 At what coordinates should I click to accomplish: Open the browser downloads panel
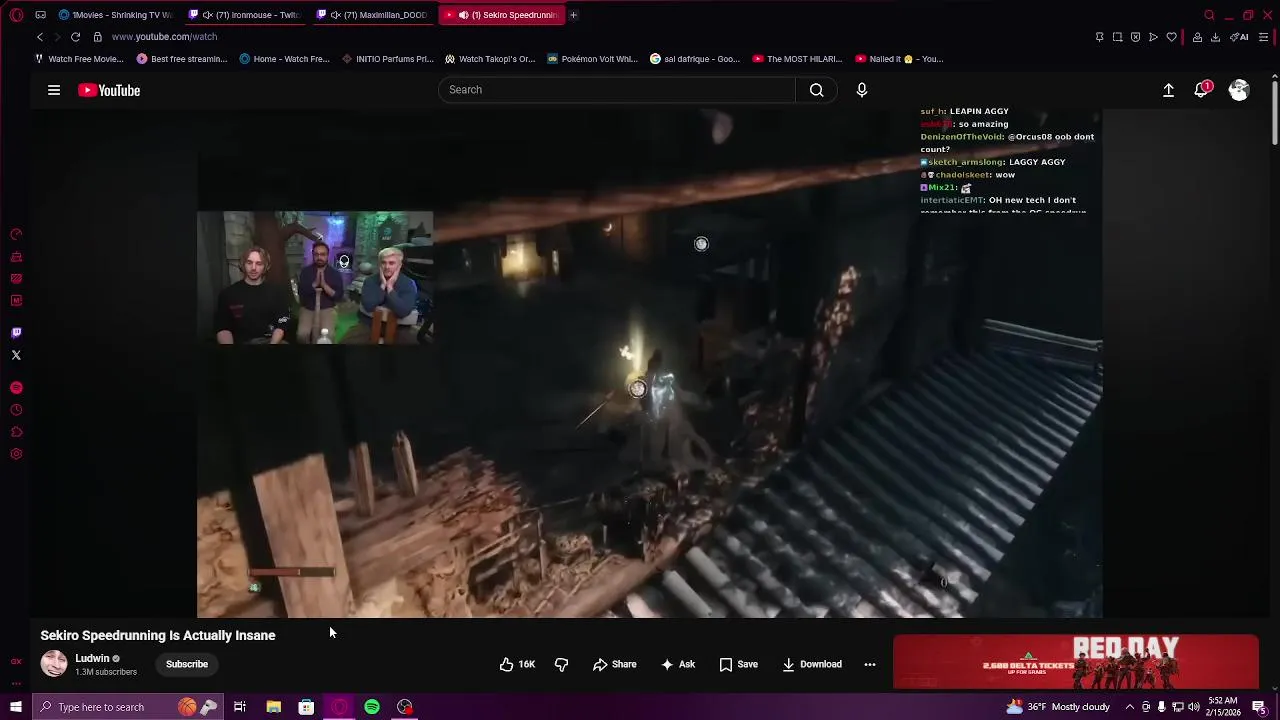click(x=1215, y=37)
